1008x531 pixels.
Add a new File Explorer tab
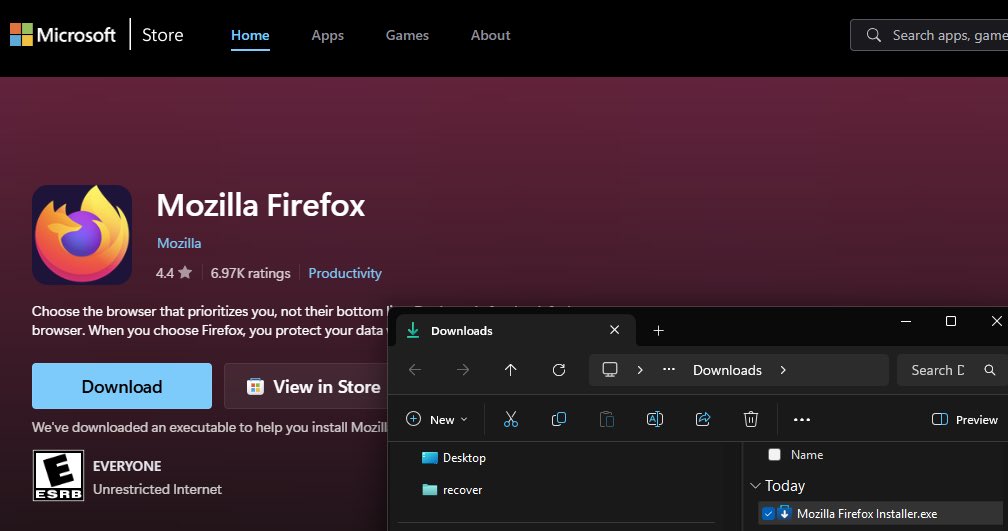658,330
